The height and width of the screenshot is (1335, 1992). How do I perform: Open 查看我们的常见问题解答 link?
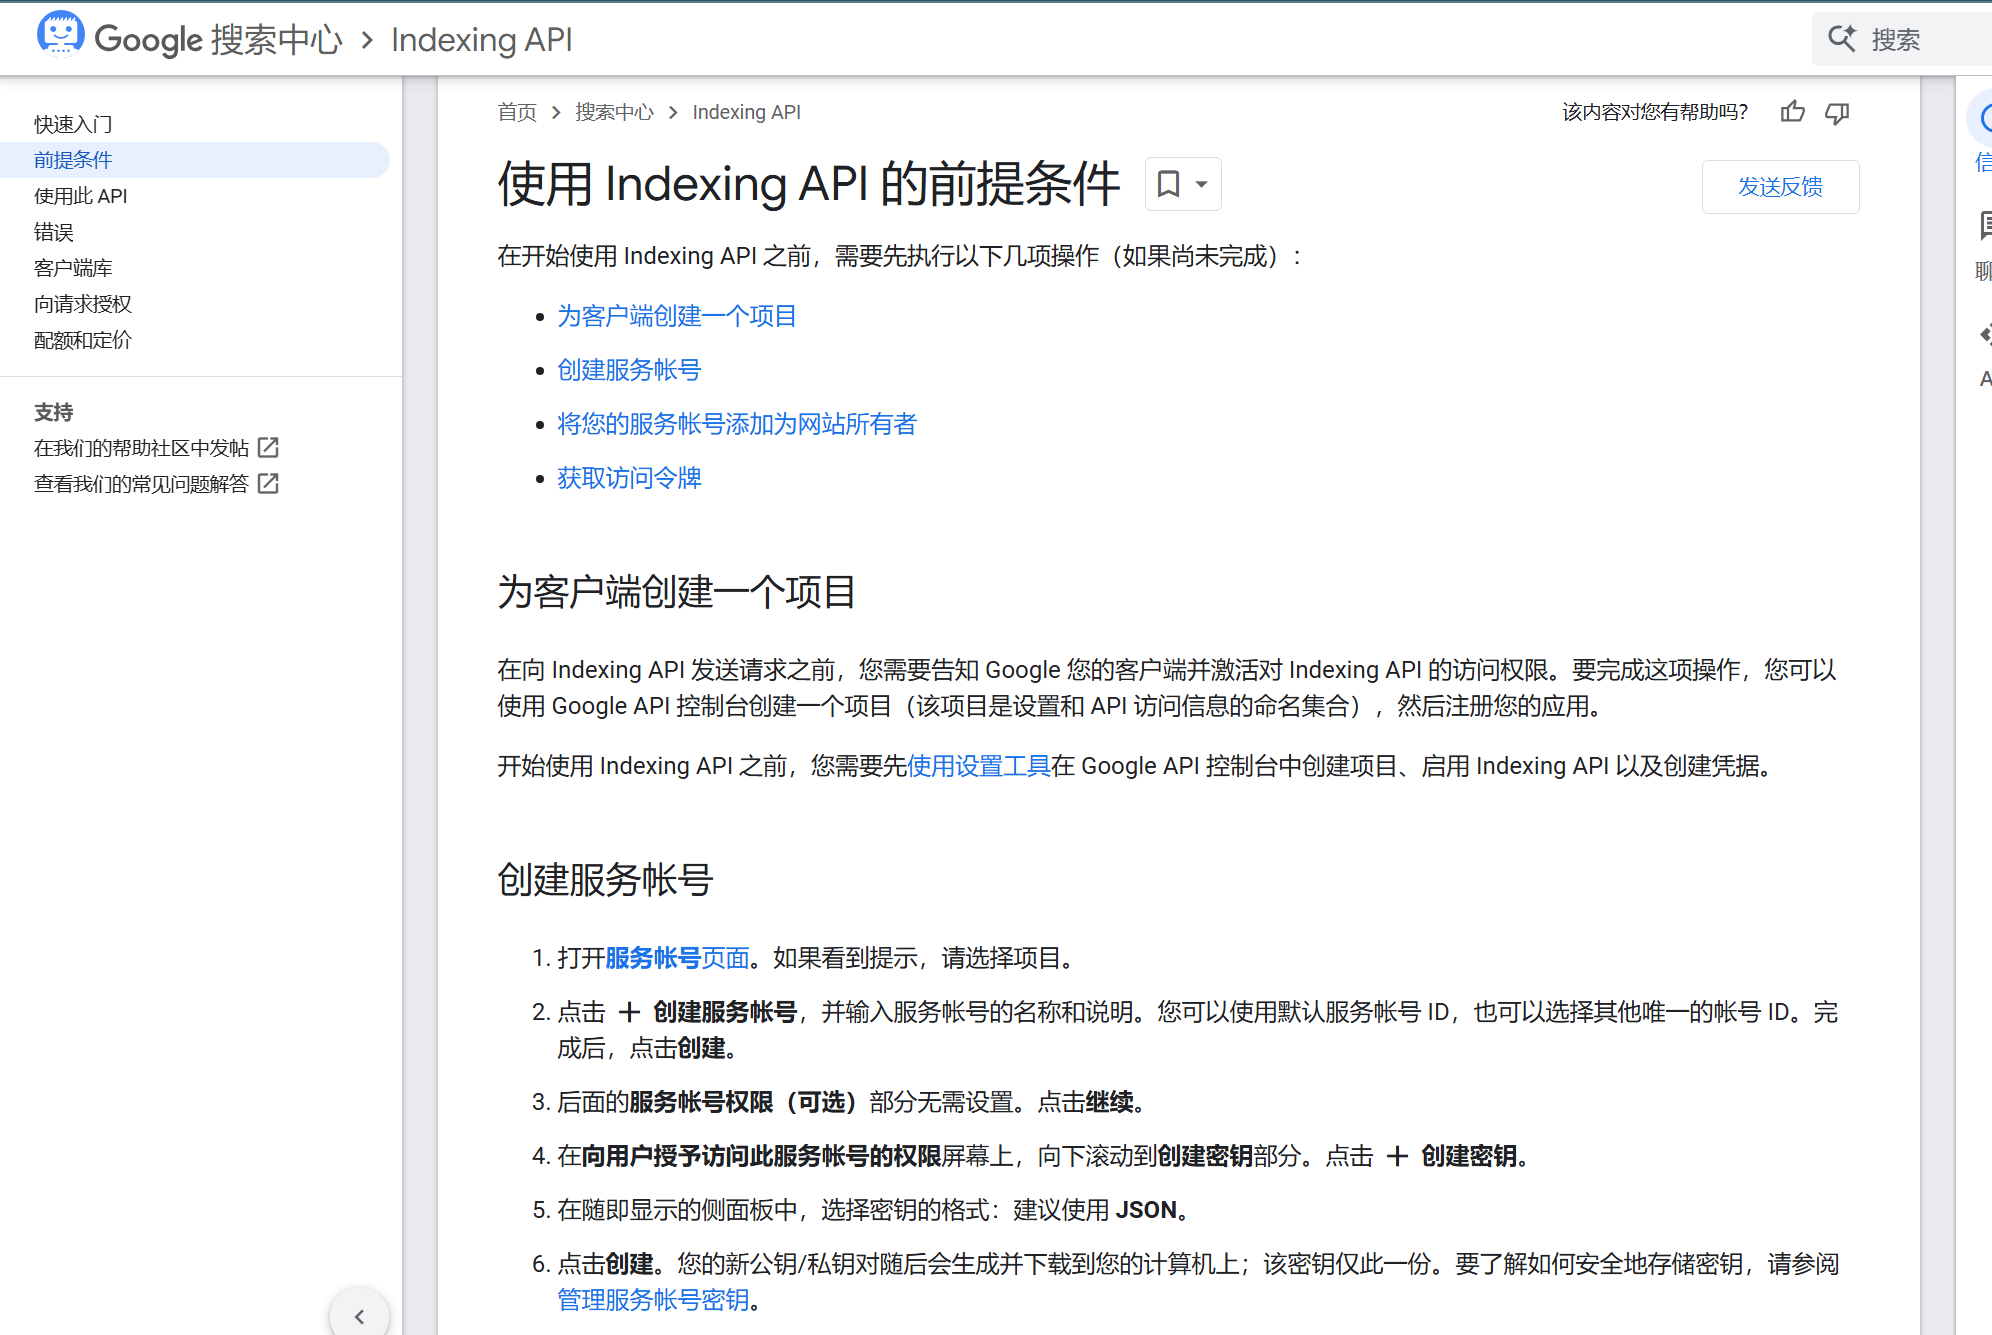pos(141,484)
